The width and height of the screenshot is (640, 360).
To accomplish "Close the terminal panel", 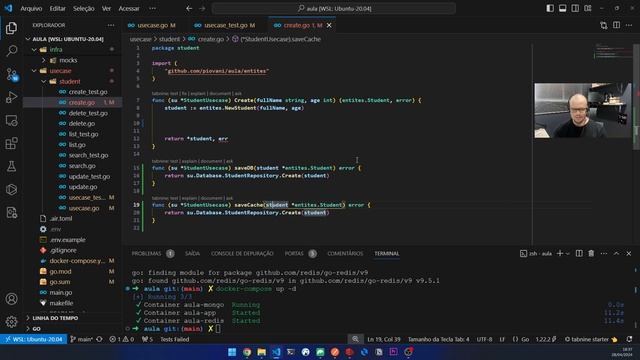I will (629, 253).
